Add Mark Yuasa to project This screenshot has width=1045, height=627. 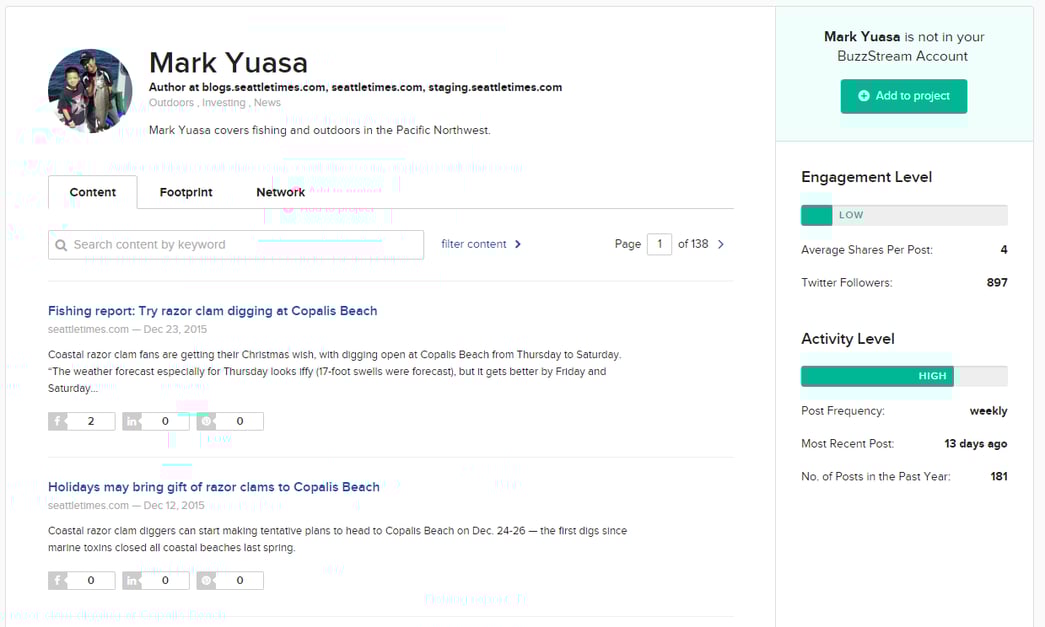coord(904,96)
